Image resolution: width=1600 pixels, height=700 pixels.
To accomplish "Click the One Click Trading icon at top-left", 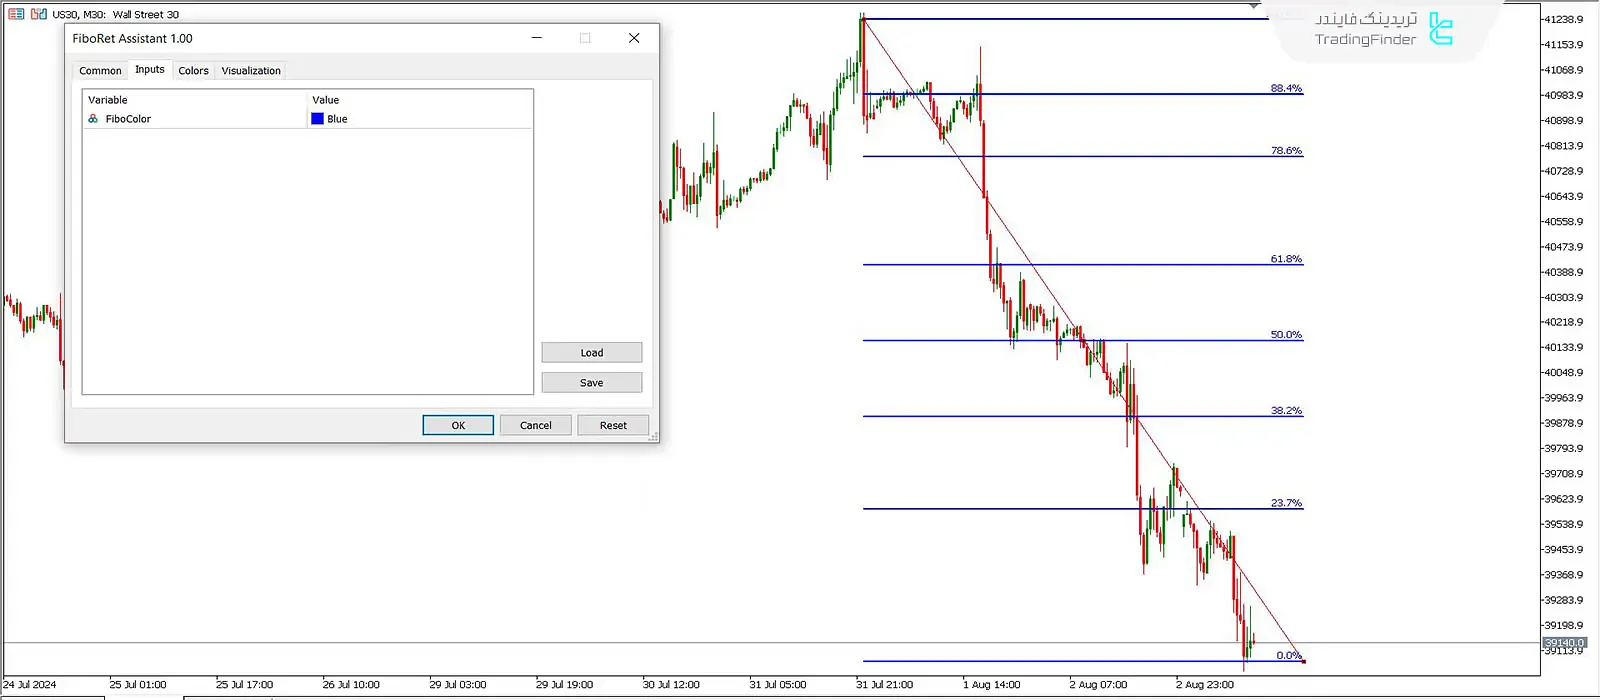I will click(16, 14).
